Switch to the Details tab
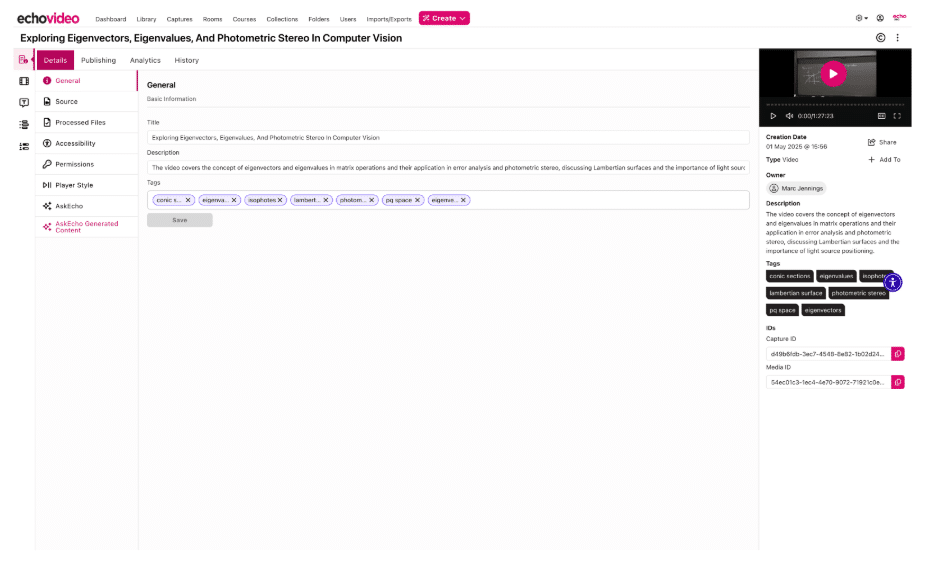This screenshot has width=936, height=572. [x=56, y=60]
